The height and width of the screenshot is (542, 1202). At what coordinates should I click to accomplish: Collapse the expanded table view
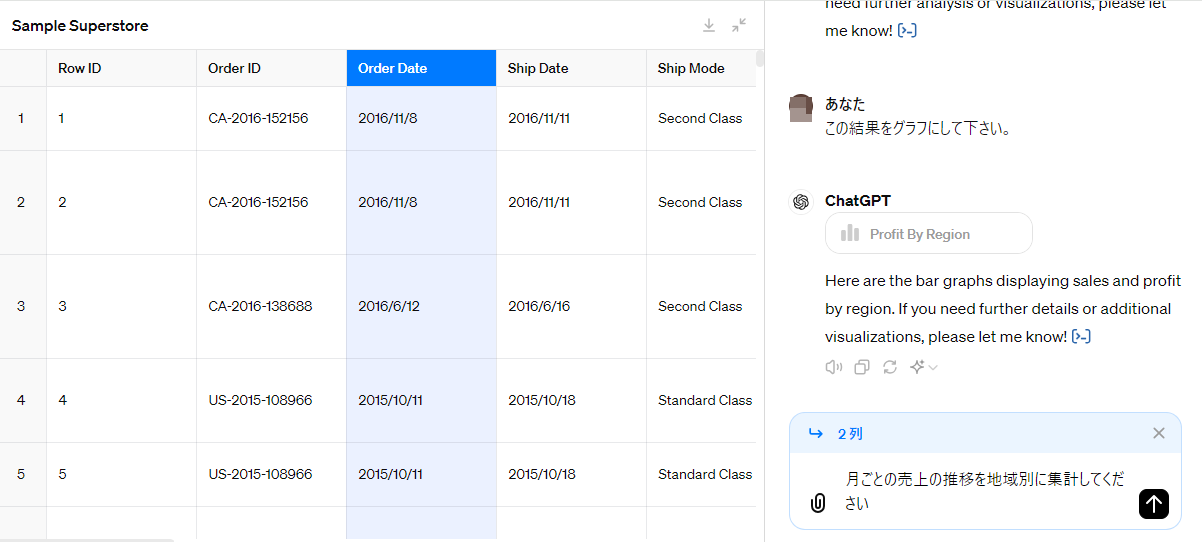coord(739,25)
